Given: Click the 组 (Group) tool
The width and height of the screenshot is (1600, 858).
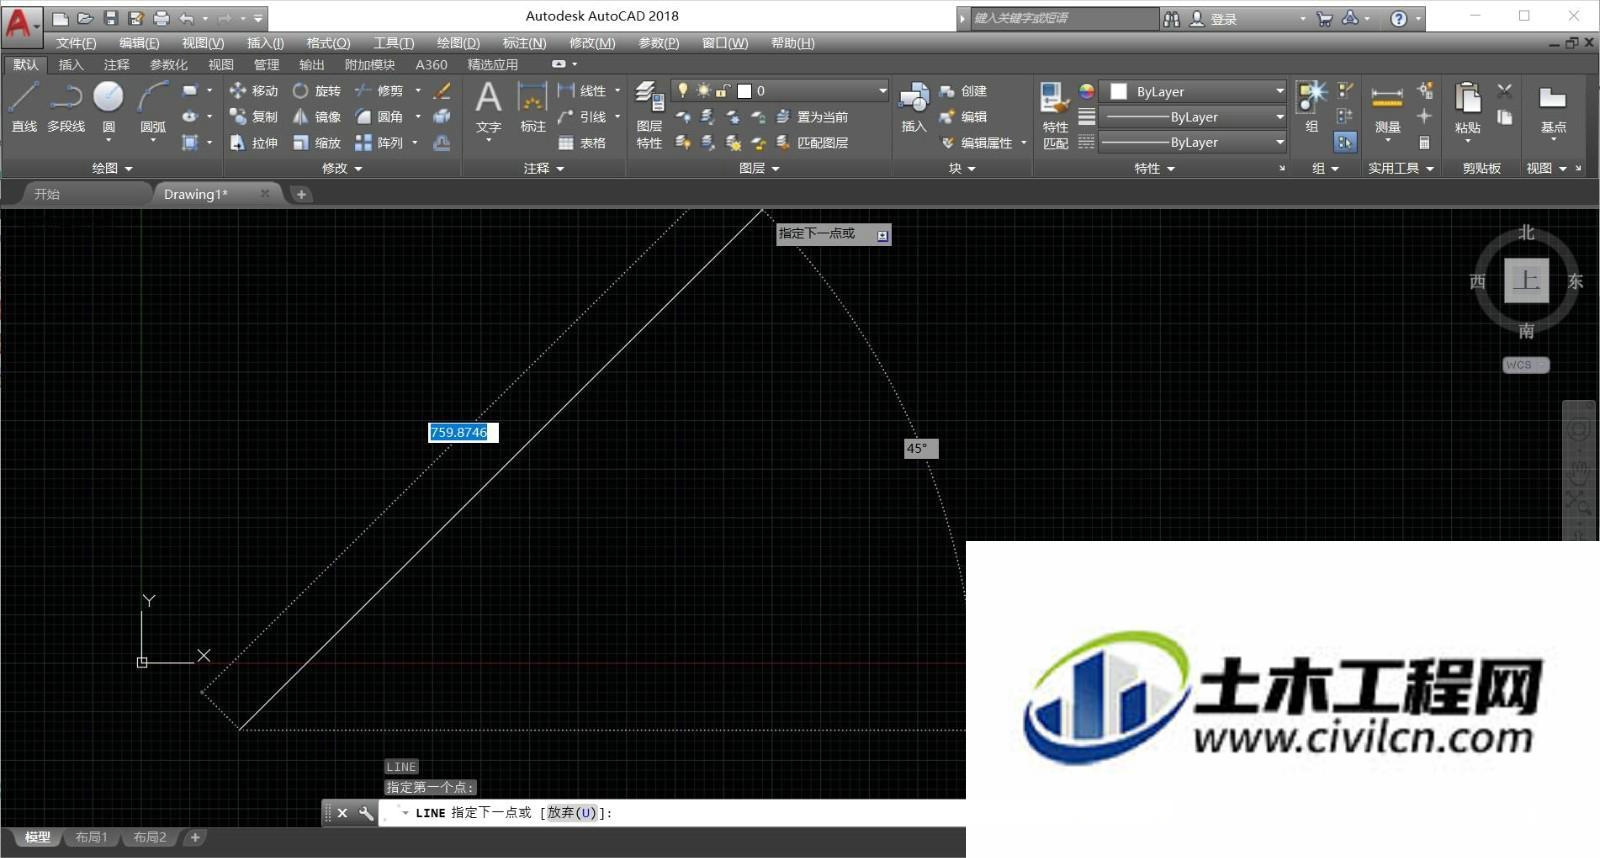Looking at the screenshot, I should 1311,107.
